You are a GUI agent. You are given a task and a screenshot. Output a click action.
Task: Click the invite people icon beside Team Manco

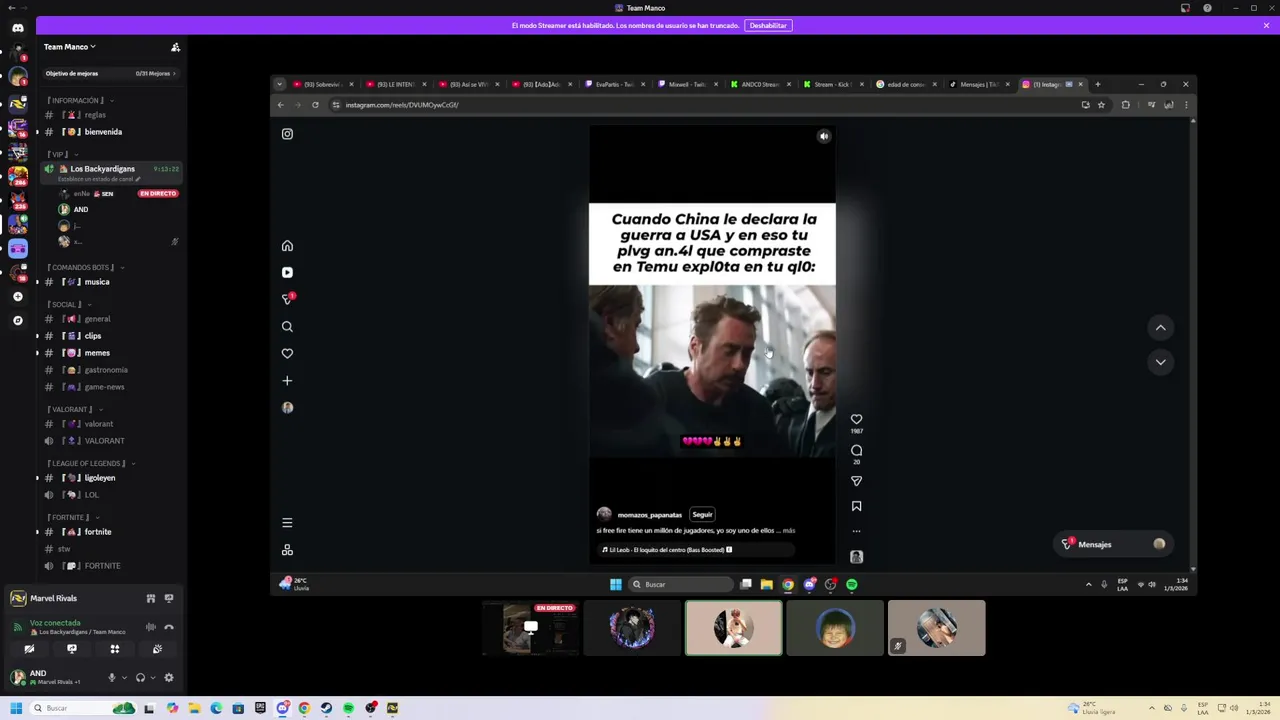pos(175,47)
